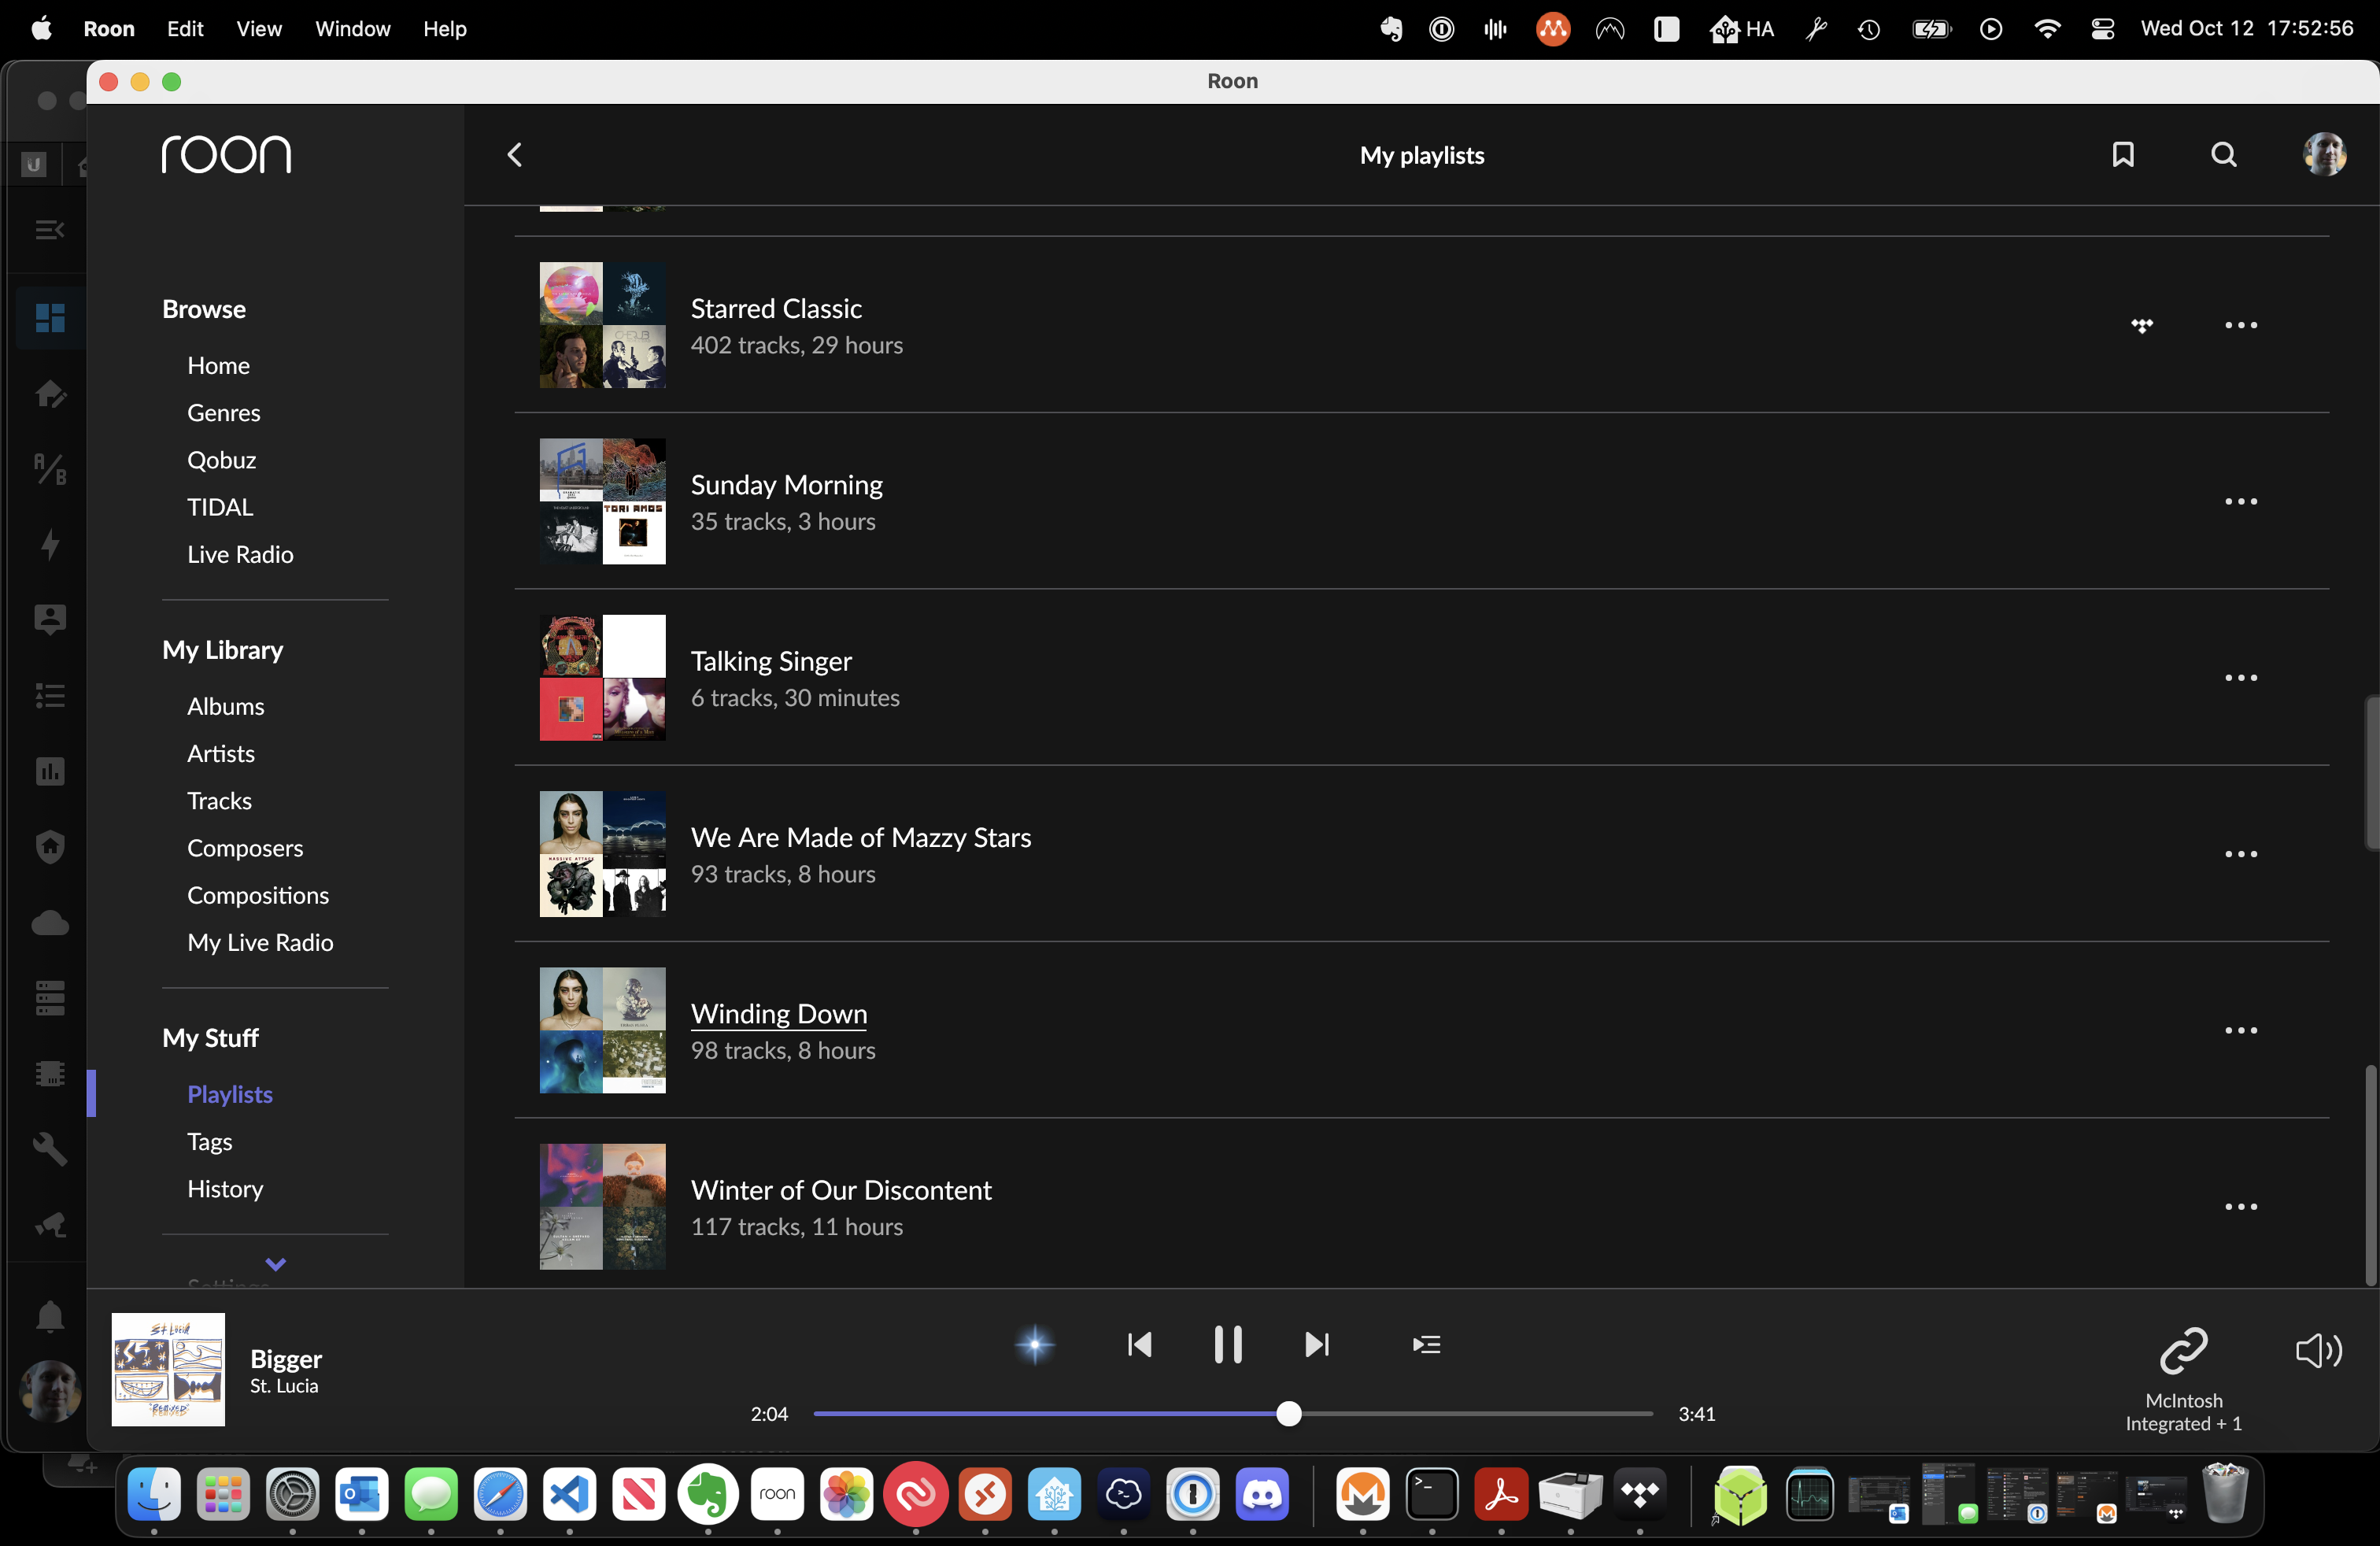The width and height of the screenshot is (2380, 1546).
Task: Open notifications via the bell icon
Action: (x=50, y=1317)
